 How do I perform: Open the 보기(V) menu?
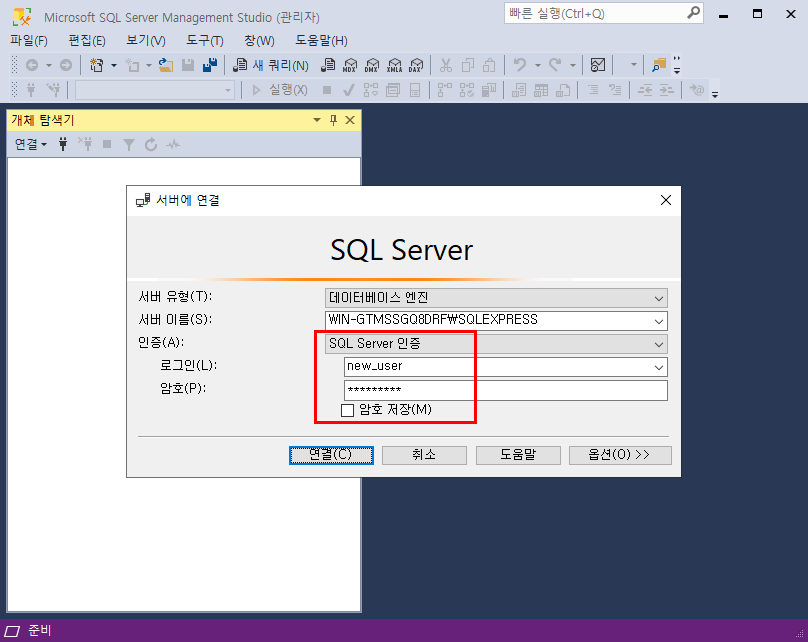coord(146,41)
